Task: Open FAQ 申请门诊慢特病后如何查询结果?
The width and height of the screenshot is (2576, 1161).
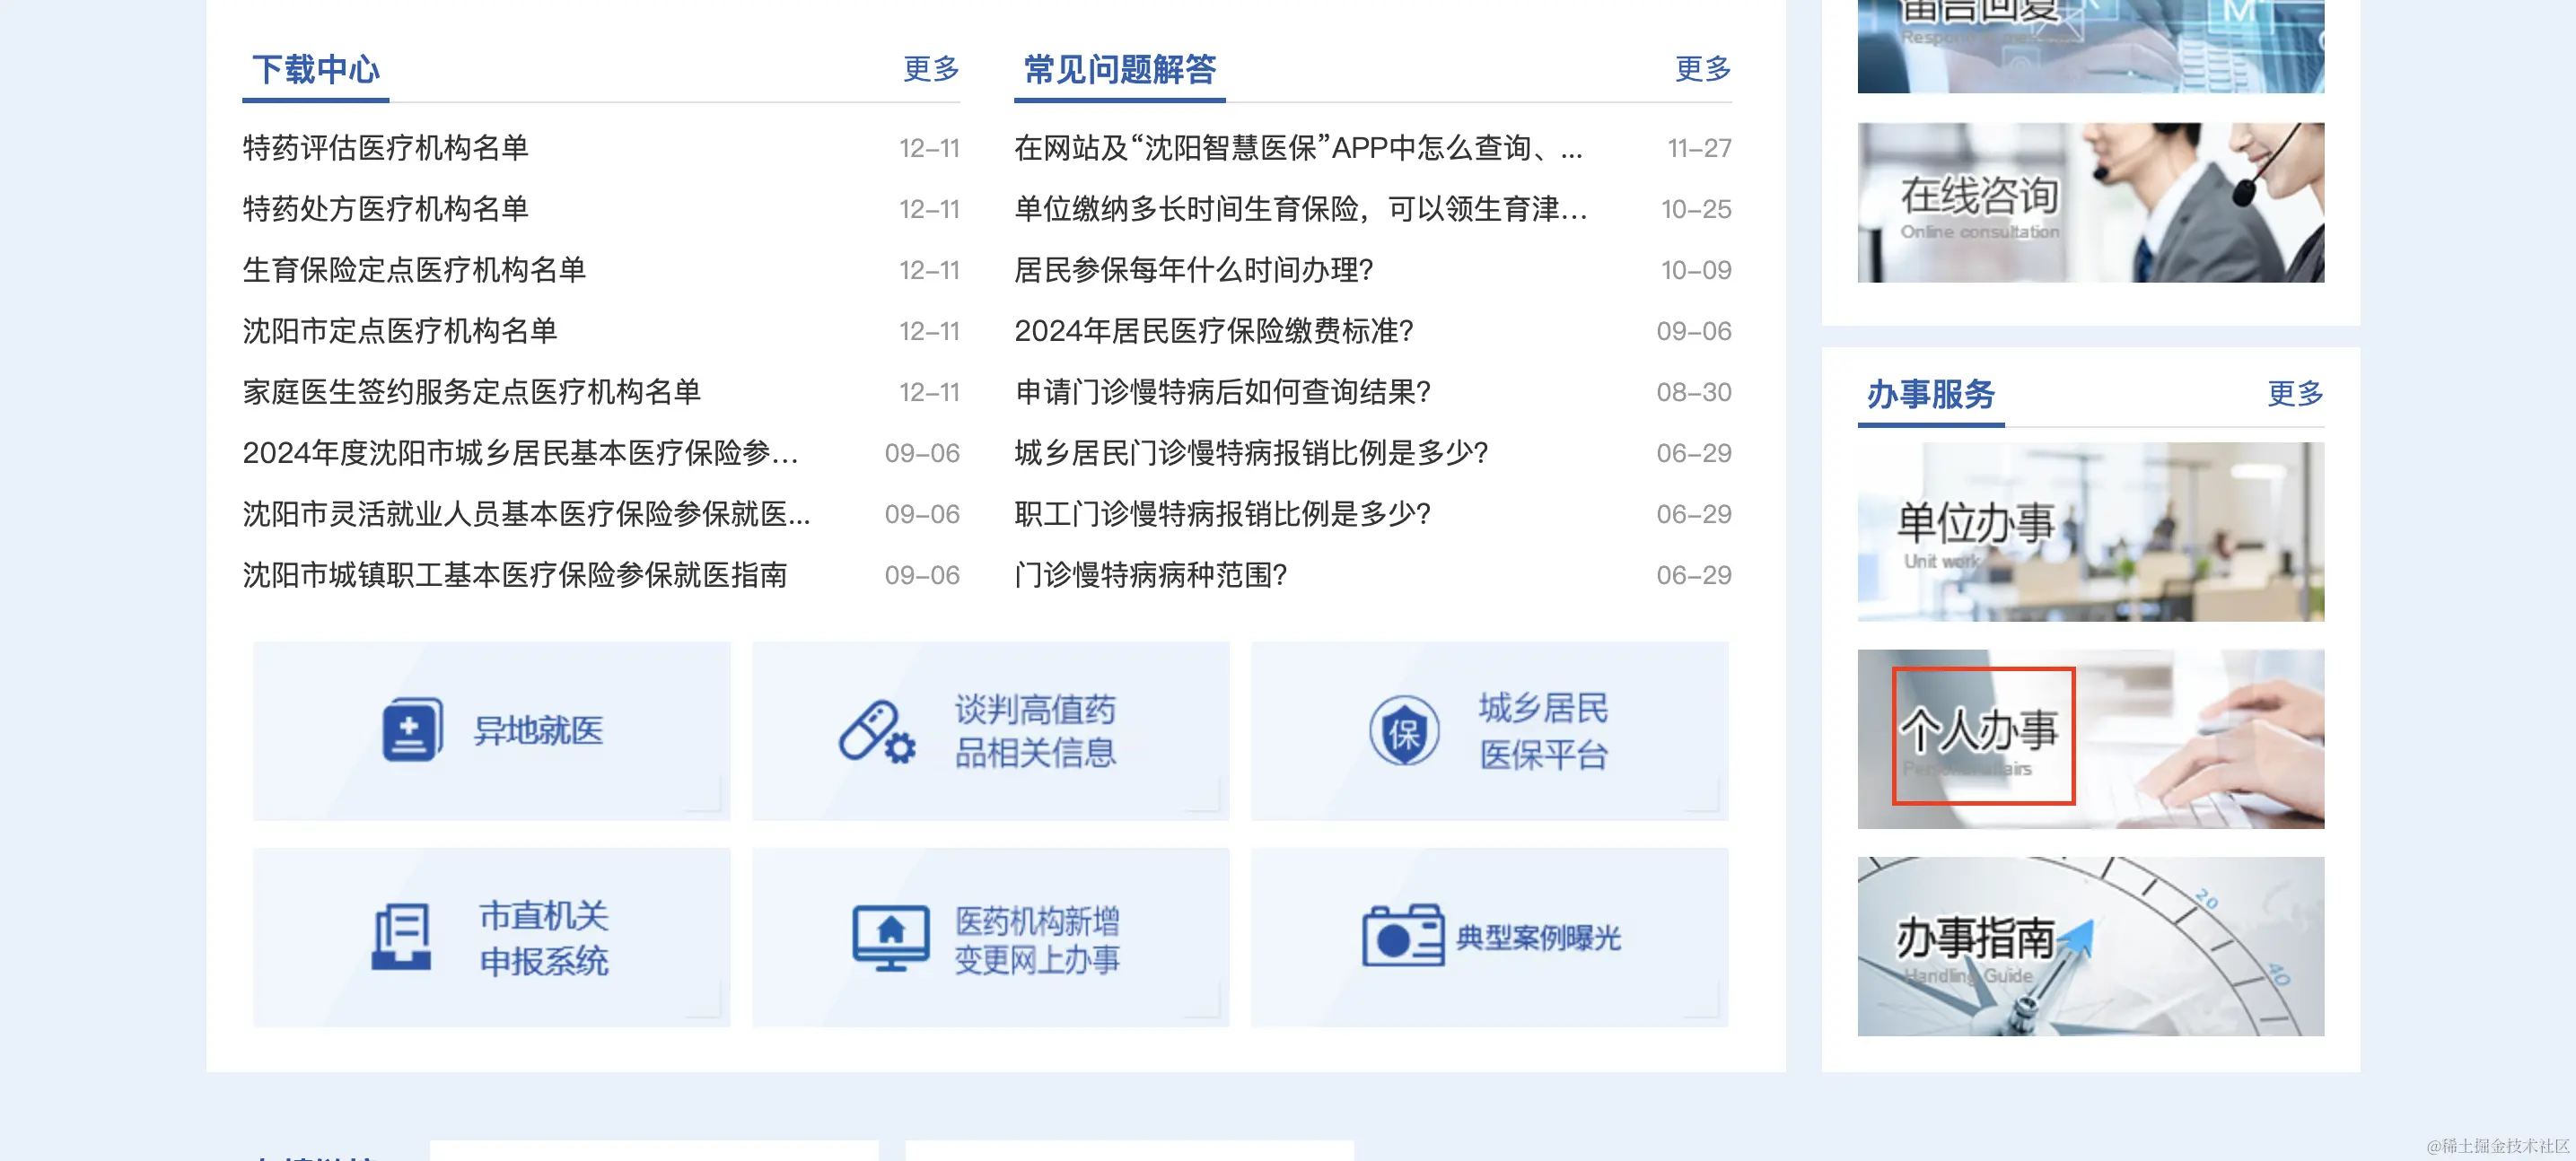Action: click(x=1223, y=393)
